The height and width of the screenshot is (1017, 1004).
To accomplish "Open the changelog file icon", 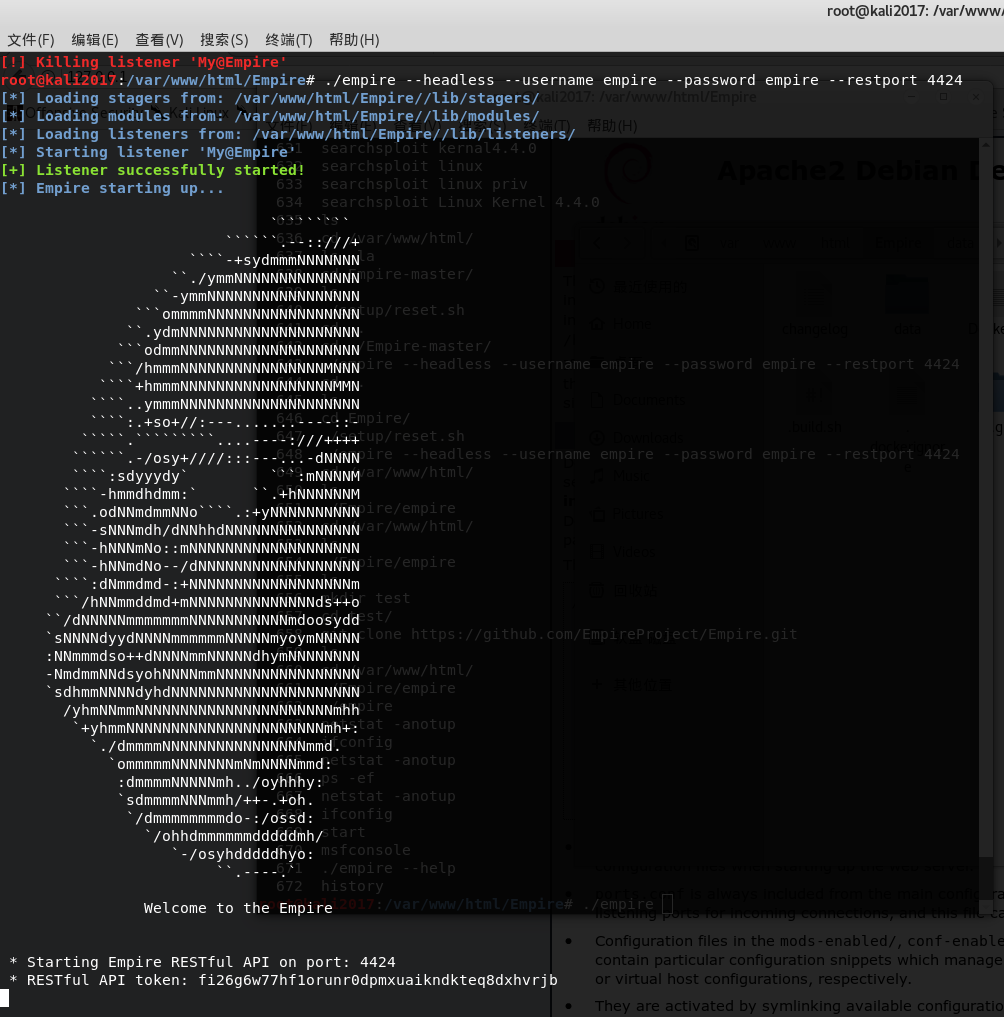I will 815,297.
